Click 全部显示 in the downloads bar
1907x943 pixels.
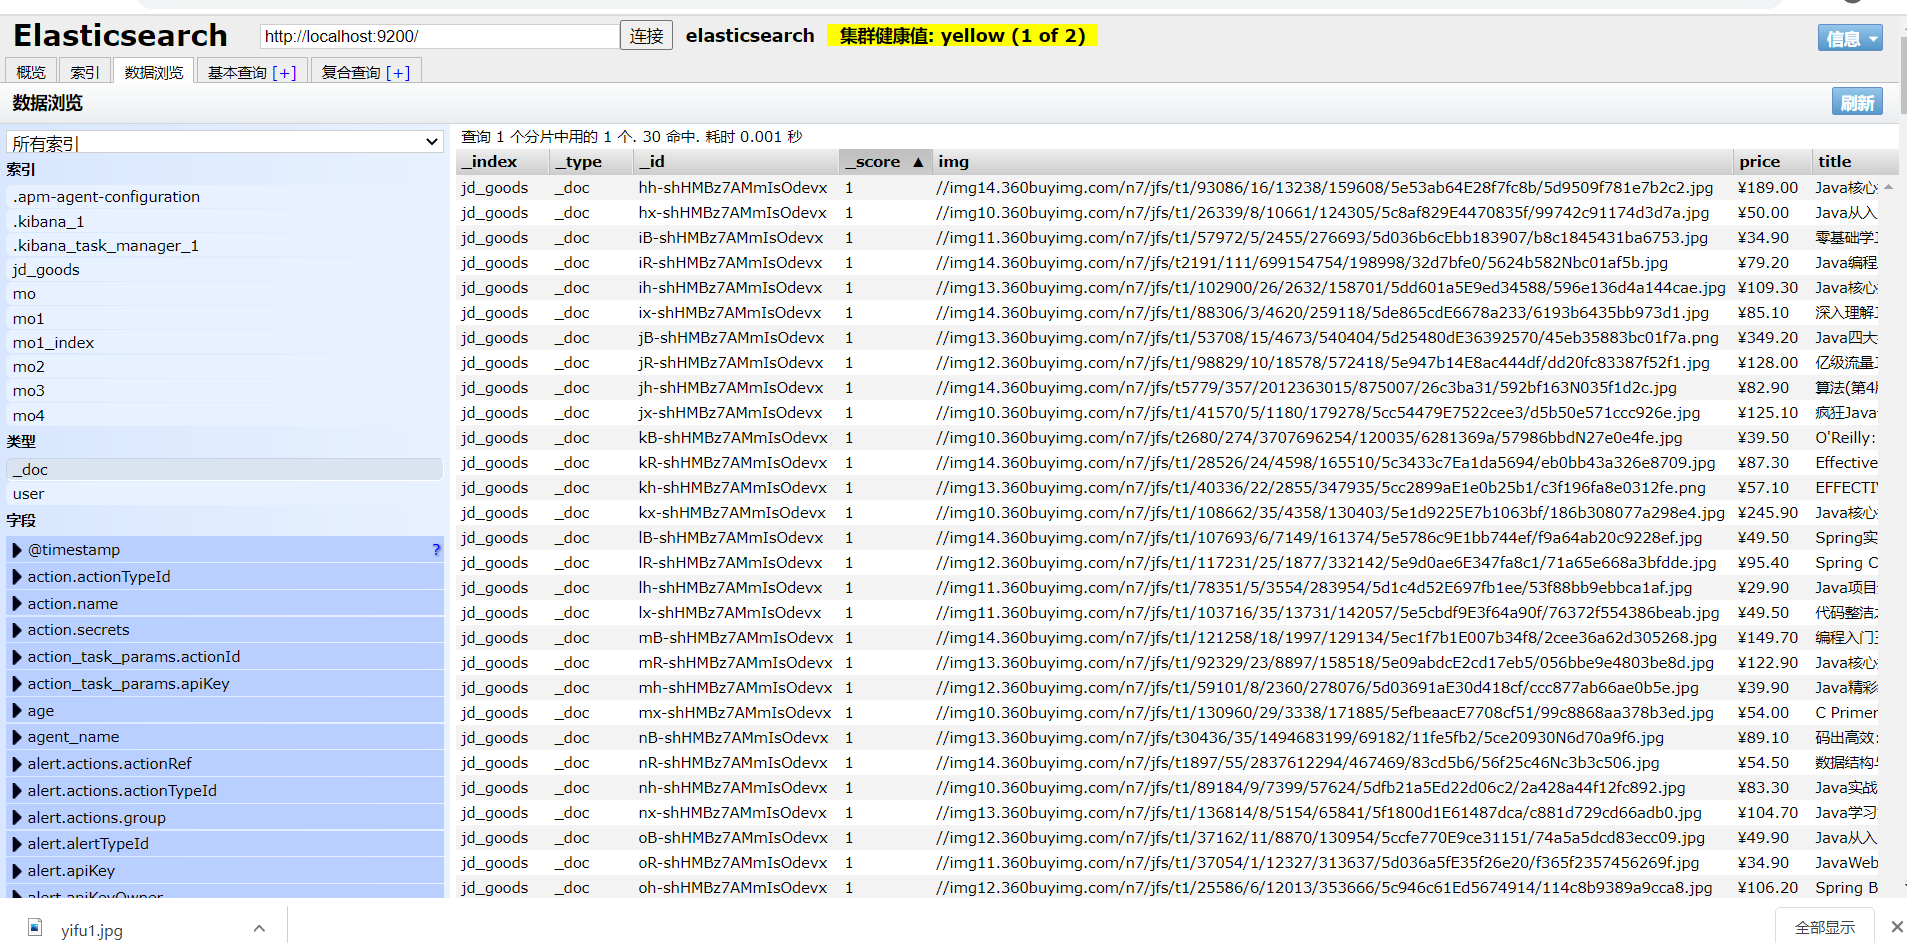coord(1825,927)
